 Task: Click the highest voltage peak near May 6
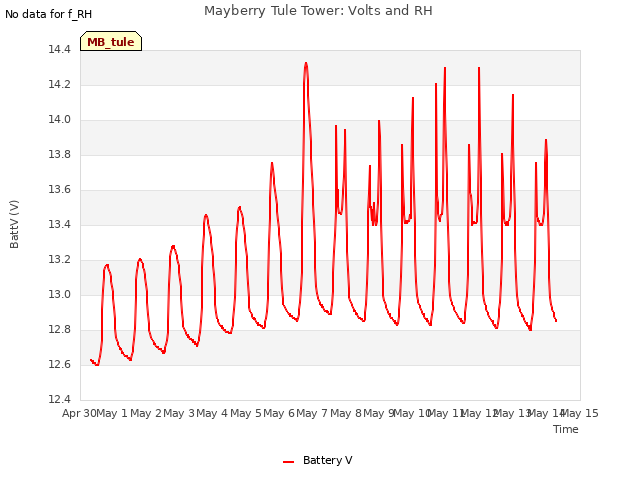click(306, 63)
